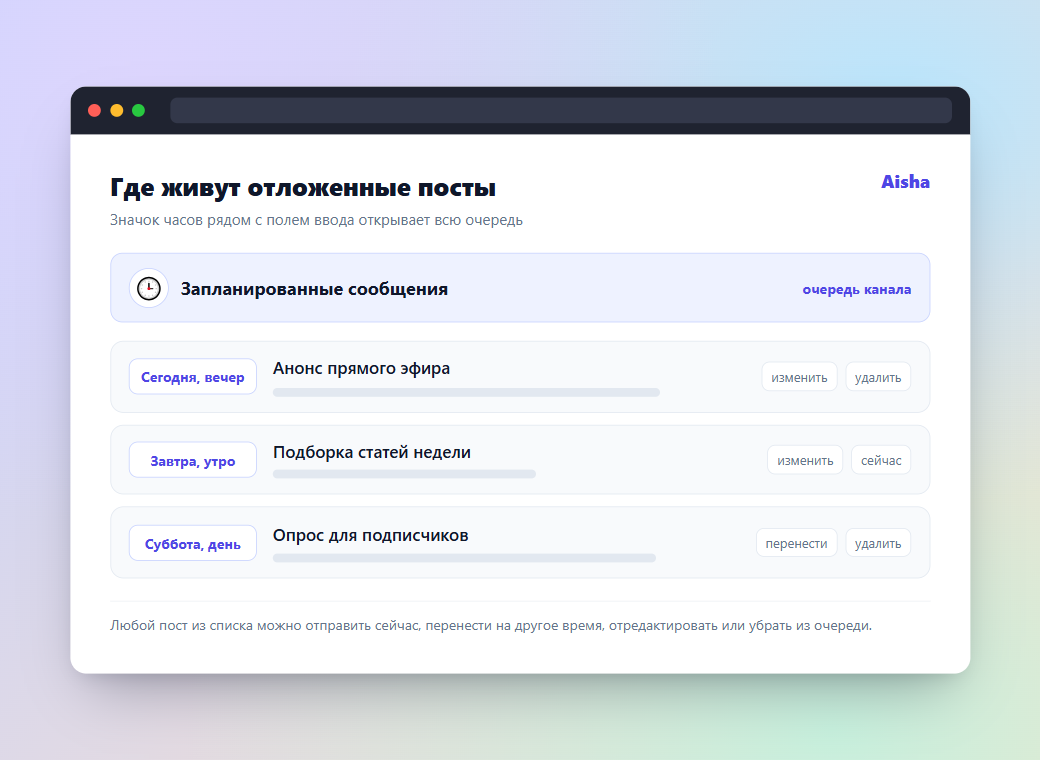Close the window with the red button
The height and width of the screenshot is (760, 1040).
click(95, 111)
